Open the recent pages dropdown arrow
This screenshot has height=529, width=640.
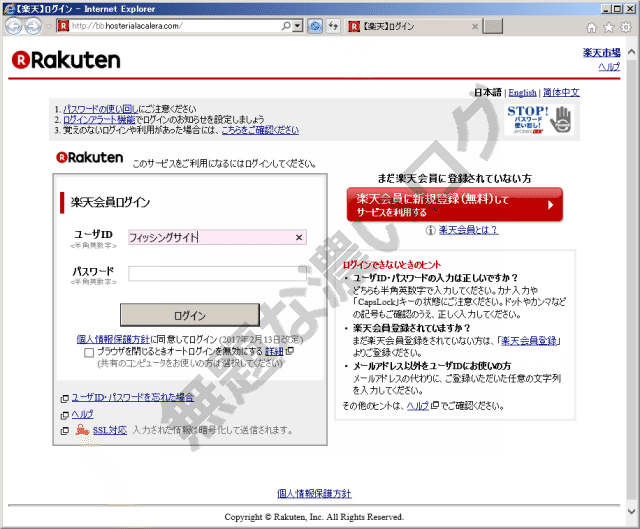coord(48,27)
